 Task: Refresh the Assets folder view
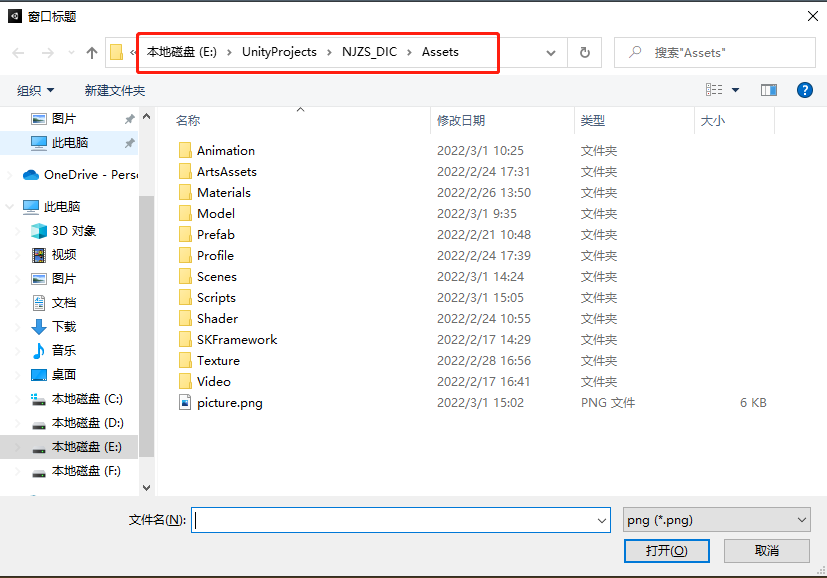pos(585,52)
